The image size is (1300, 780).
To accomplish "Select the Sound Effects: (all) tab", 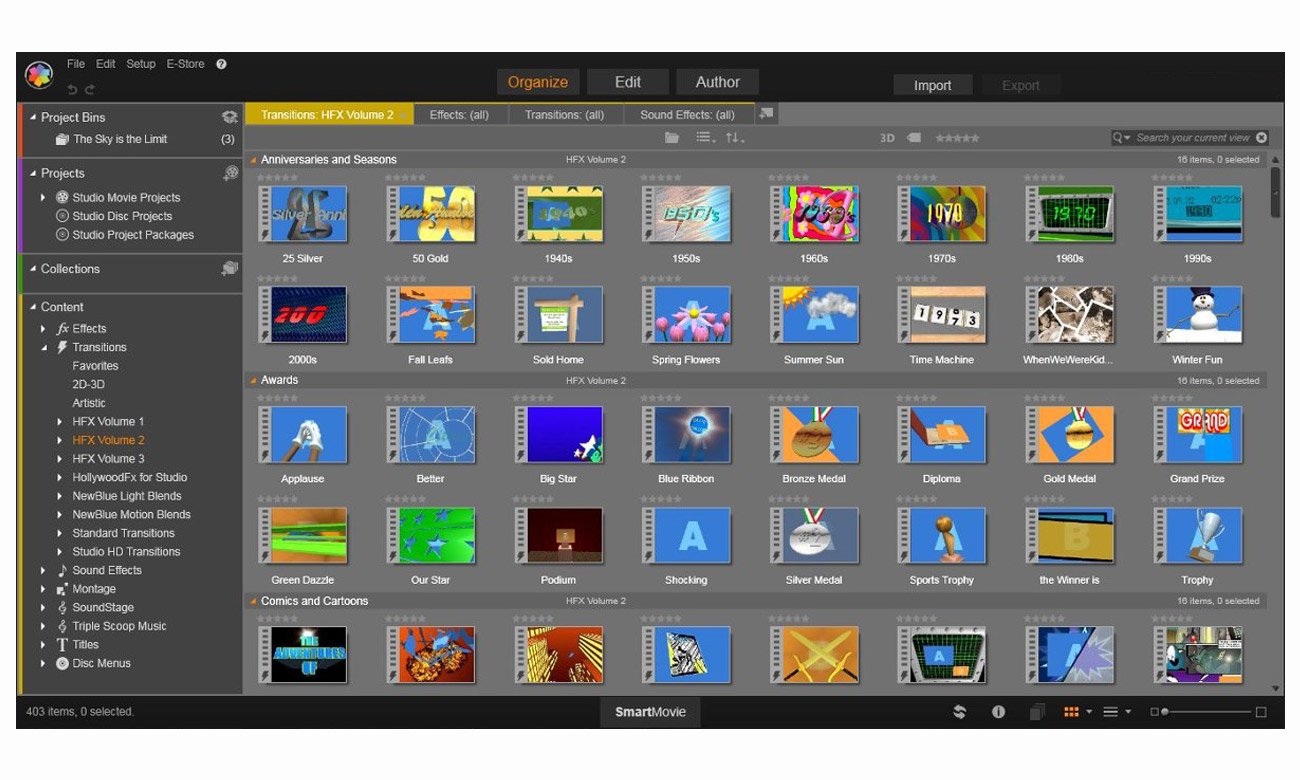I will click(x=687, y=115).
